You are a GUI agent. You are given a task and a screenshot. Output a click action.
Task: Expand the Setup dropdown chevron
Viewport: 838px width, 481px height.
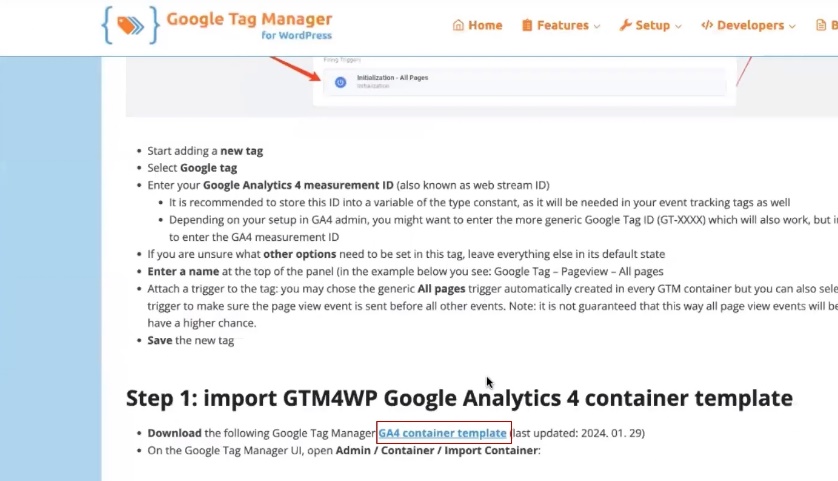[x=678, y=26]
